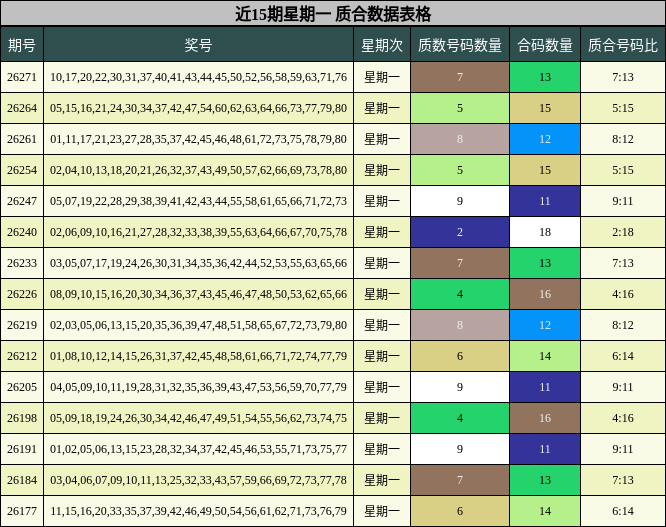Screen dimensions: 666x527
Task: Click the prime count 7 in row 26184
Action: pos(460,480)
